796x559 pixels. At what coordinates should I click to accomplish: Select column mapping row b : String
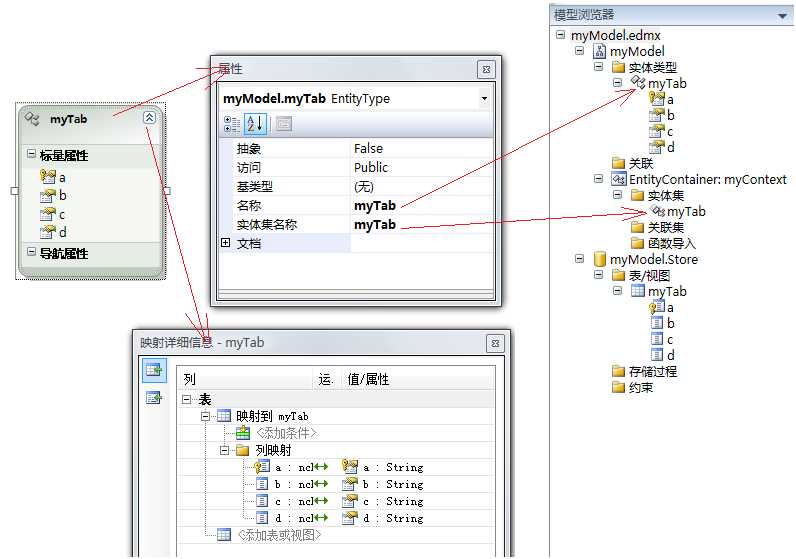336,484
